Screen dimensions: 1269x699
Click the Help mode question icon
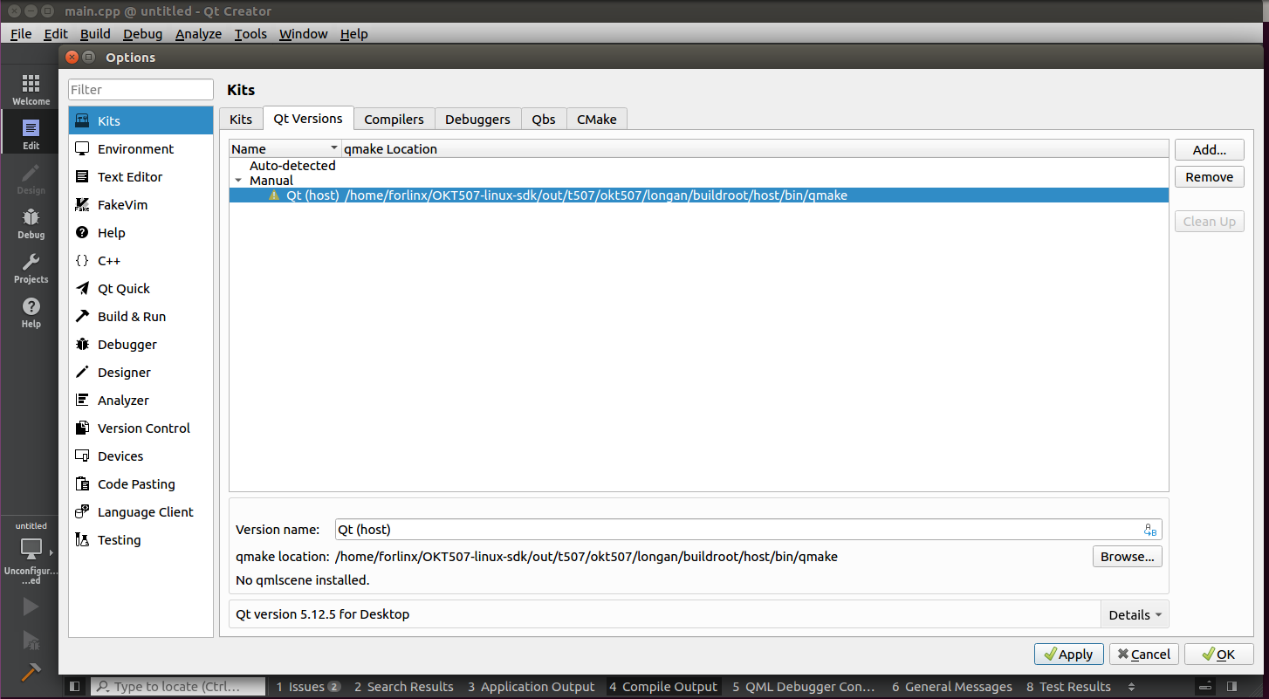[30, 312]
